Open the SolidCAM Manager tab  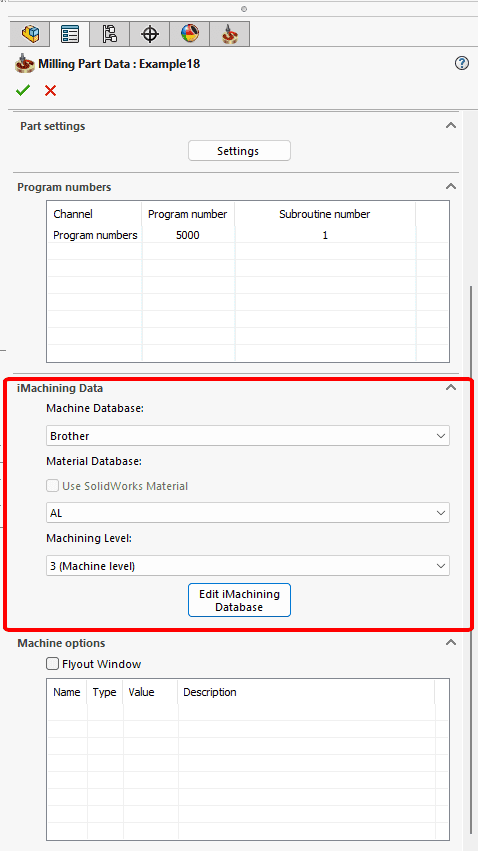230,34
